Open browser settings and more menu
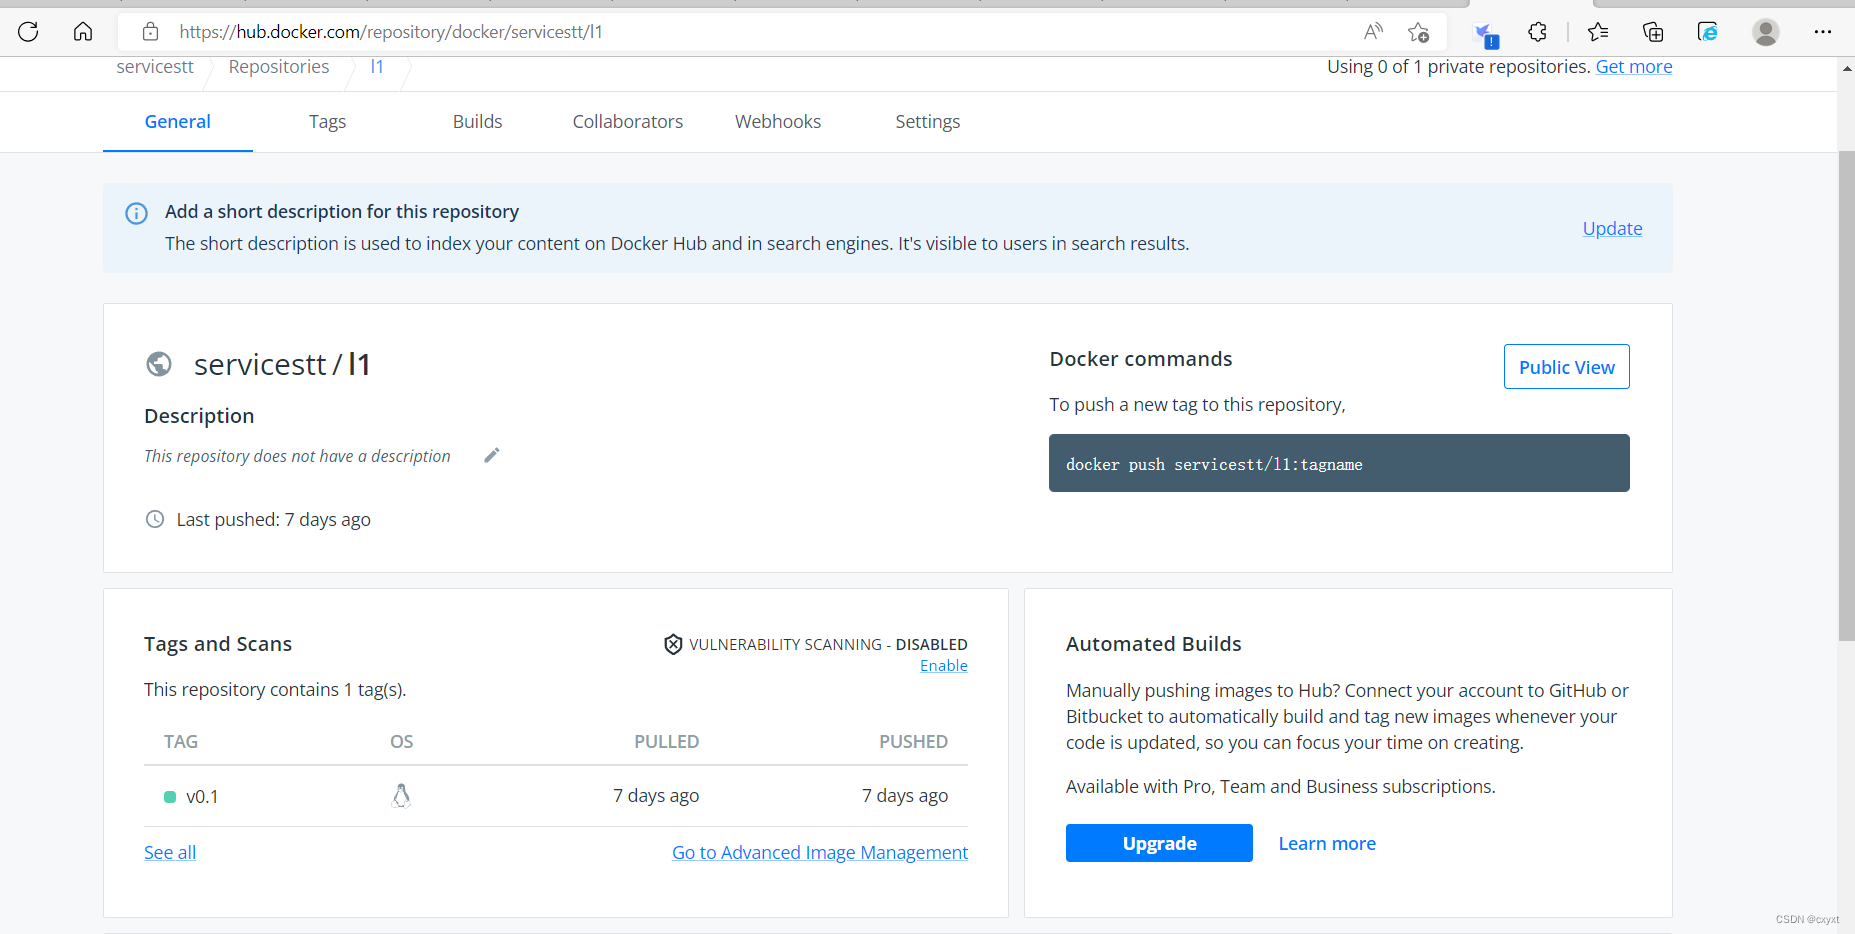The height and width of the screenshot is (934, 1855). [1823, 32]
